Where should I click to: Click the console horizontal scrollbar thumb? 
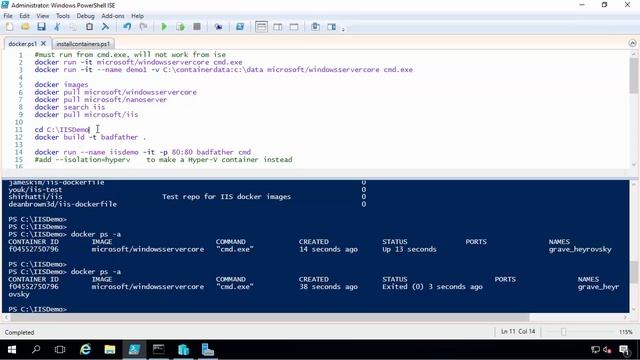click(269, 317)
